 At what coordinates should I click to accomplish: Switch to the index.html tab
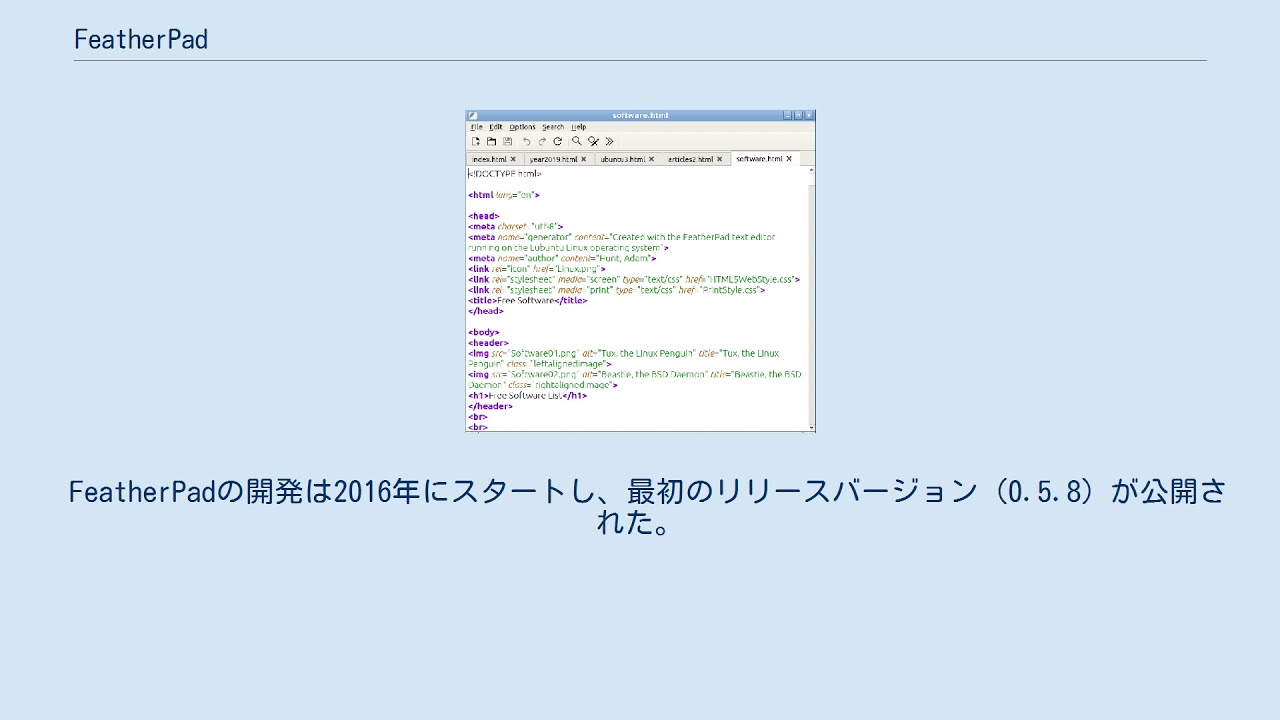(495, 159)
